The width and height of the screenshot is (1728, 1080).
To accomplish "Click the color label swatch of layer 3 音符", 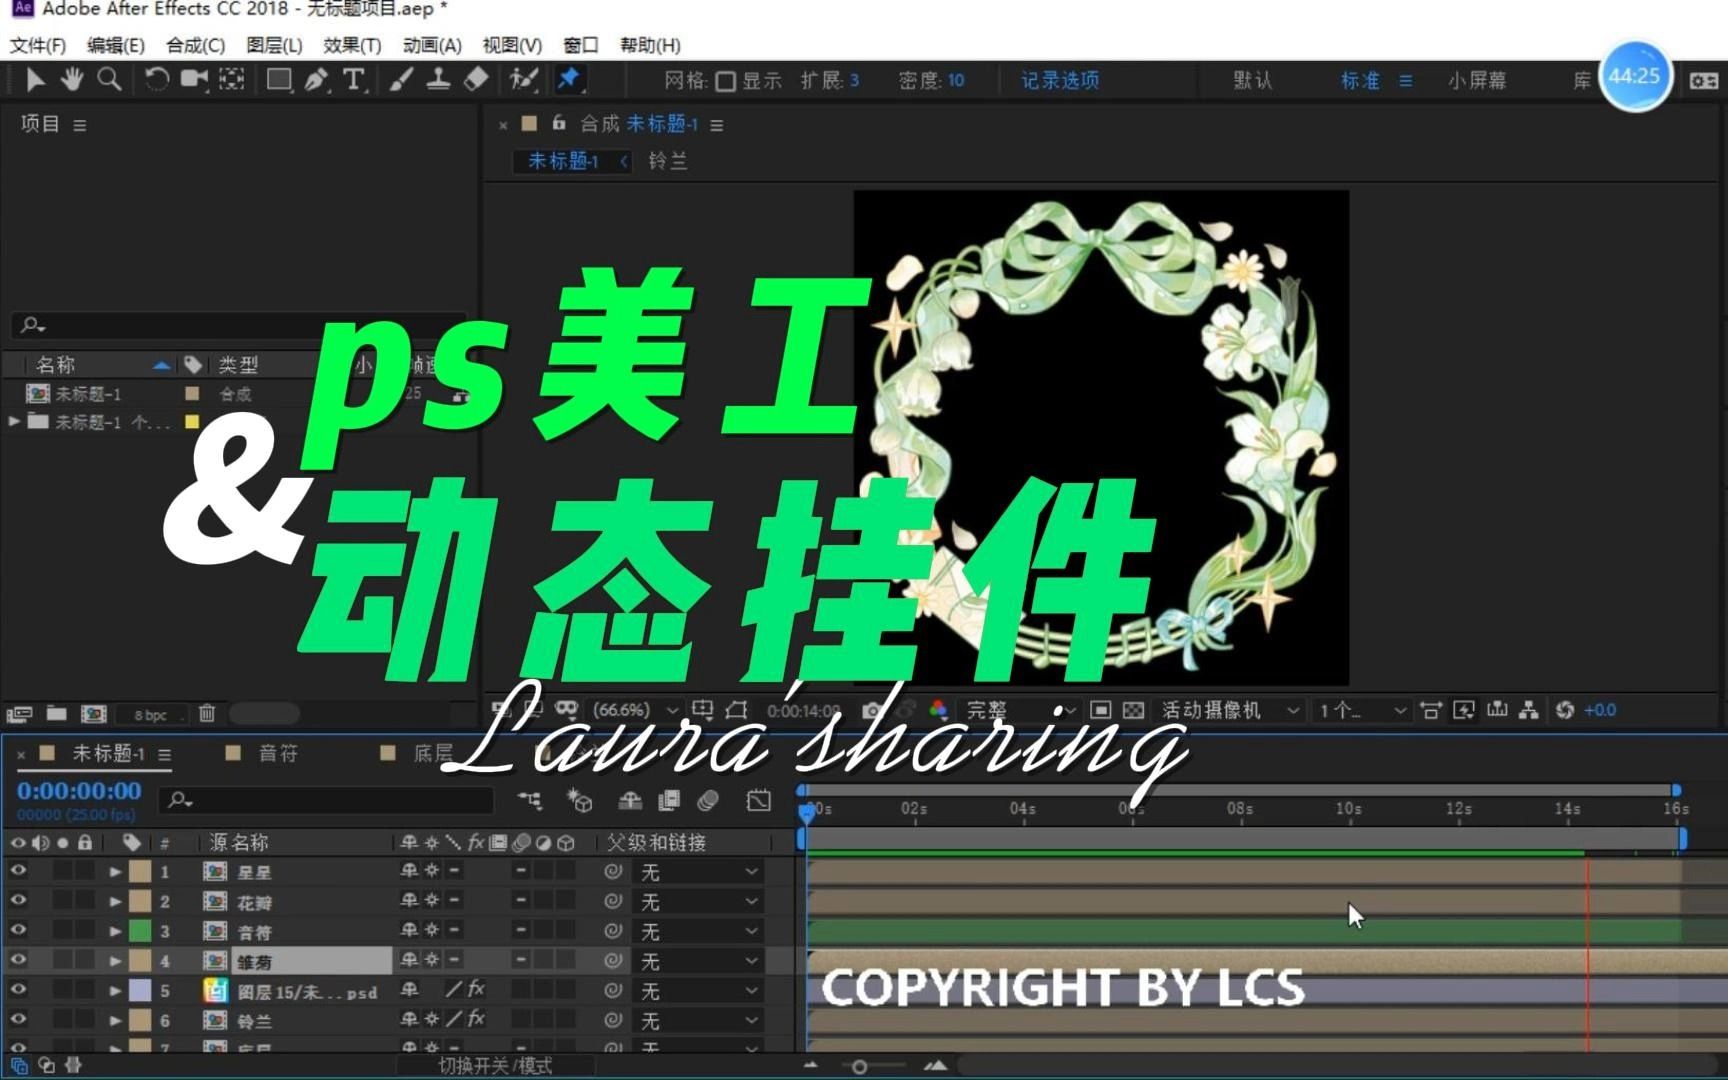I will tap(140, 931).
